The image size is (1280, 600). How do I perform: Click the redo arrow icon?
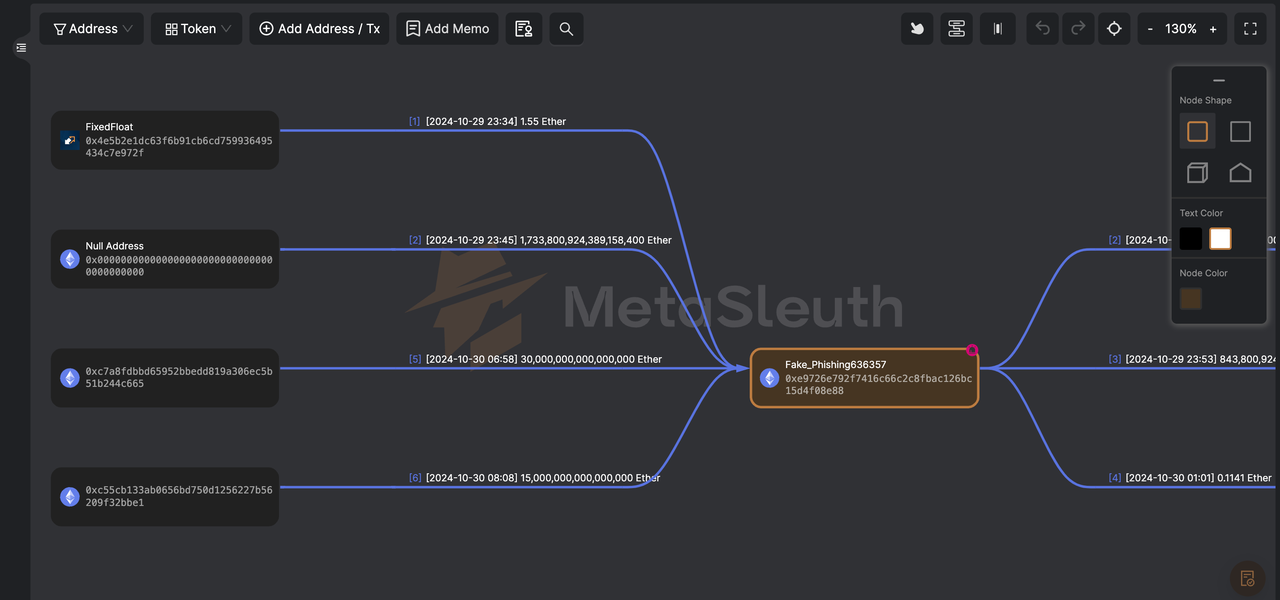tap(1078, 29)
